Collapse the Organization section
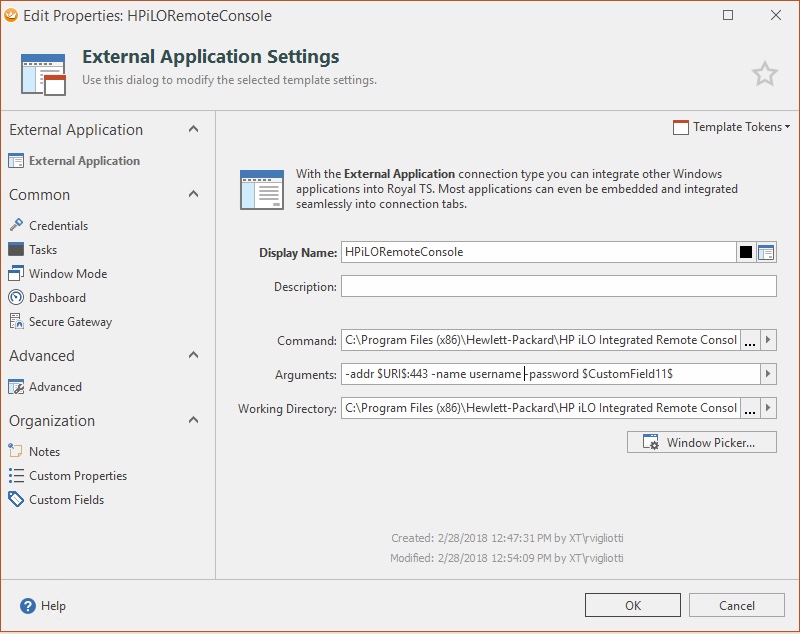Screen dimensions: 800x634 pyautogui.click(x=193, y=420)
